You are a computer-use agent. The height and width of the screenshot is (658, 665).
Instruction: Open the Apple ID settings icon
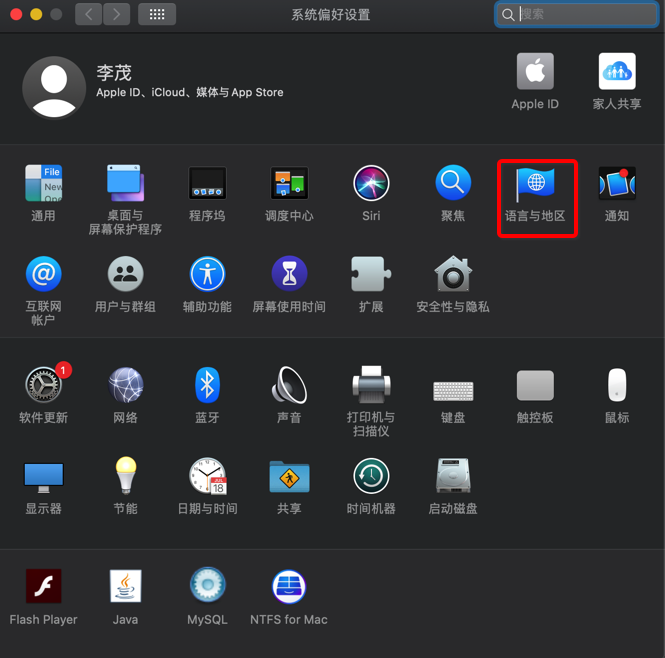click(x=535, y=71)
